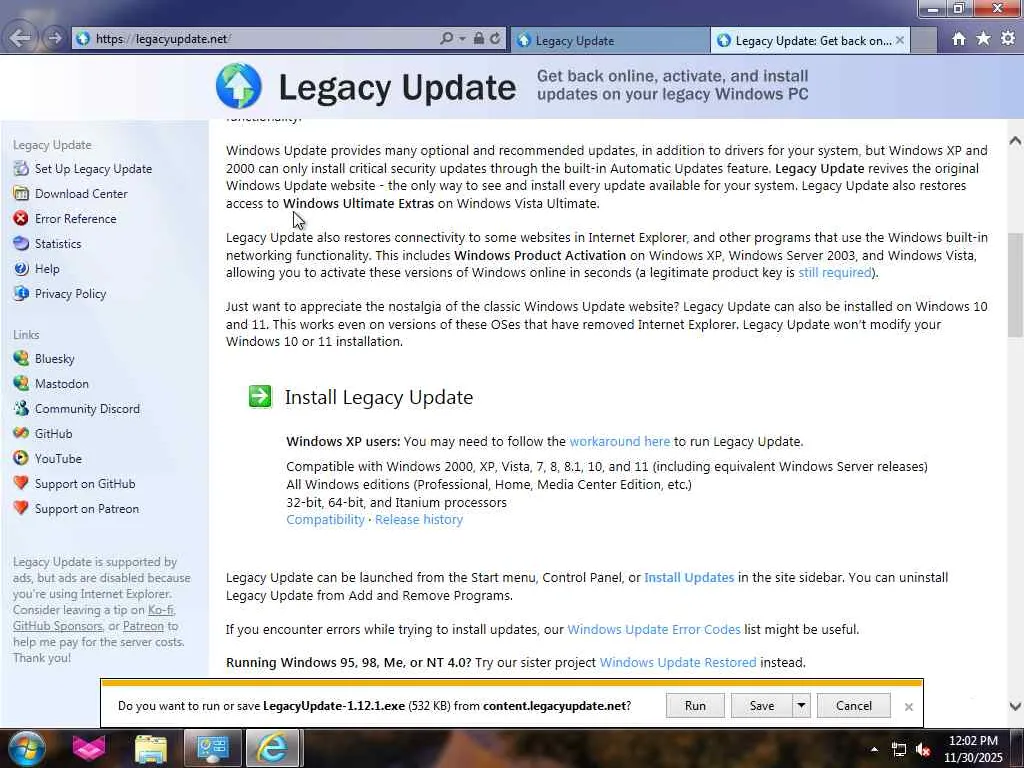Click the Support on Patreon heart icon

click(21, 508)
